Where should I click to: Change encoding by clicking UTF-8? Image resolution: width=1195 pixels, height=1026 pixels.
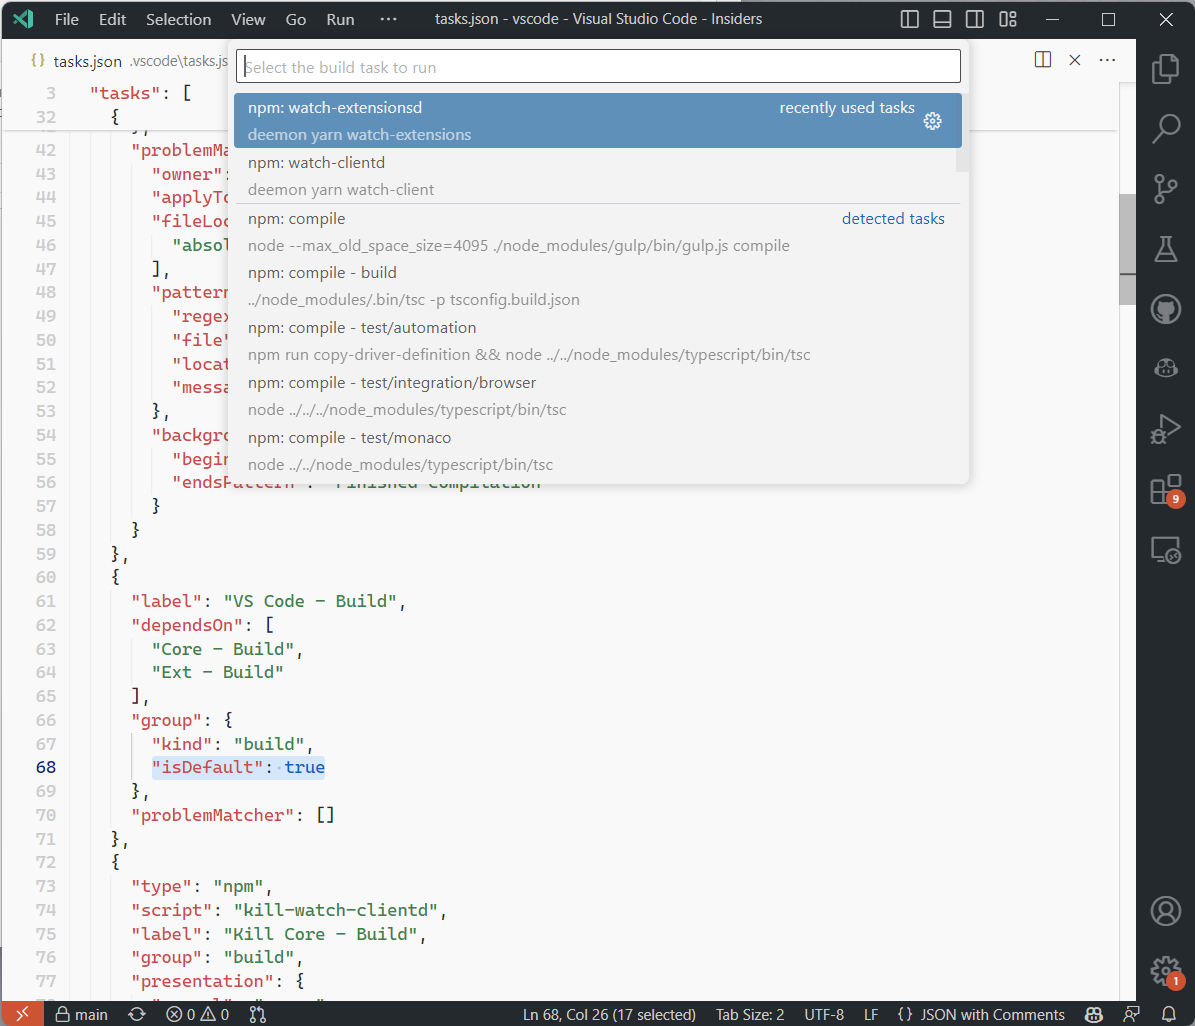click(823, 1014)
